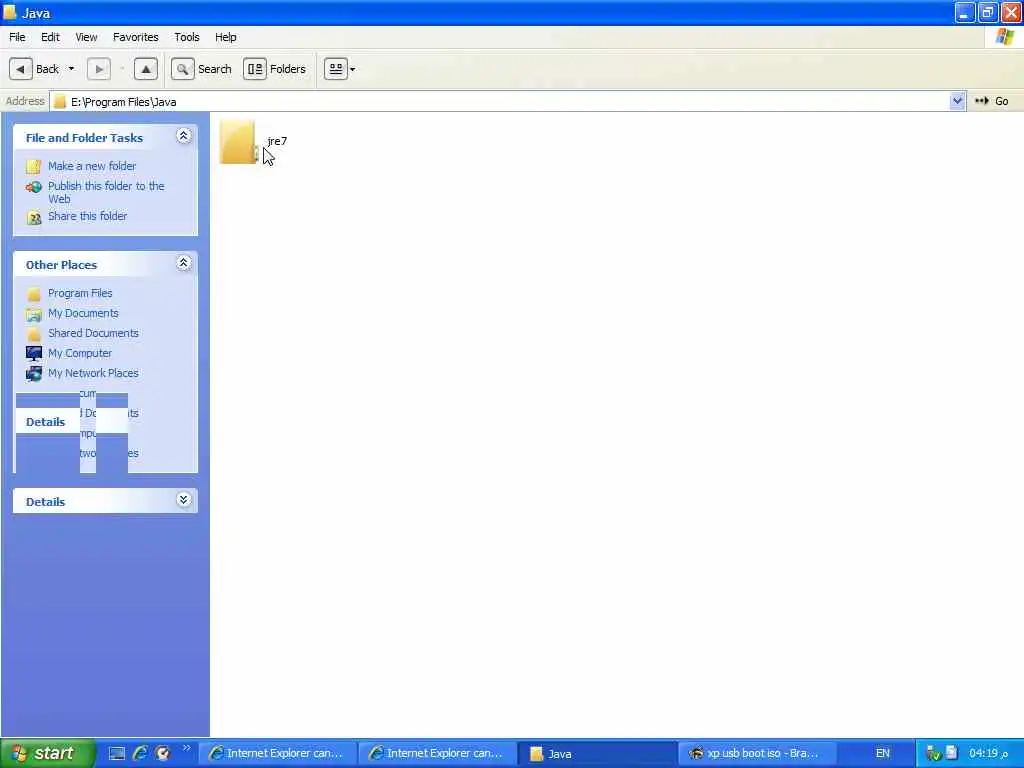
Task: Click the EN language indicator
Action: coord(882,753)
